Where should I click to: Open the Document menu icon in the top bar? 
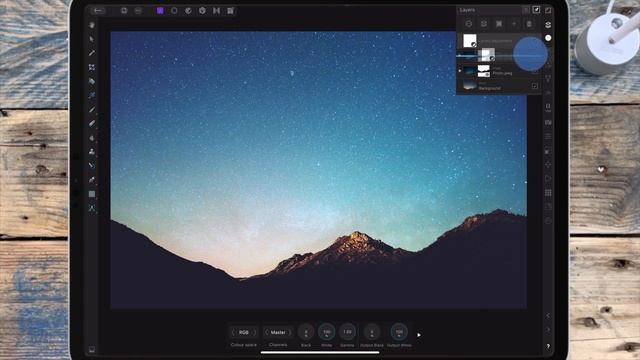124,11
